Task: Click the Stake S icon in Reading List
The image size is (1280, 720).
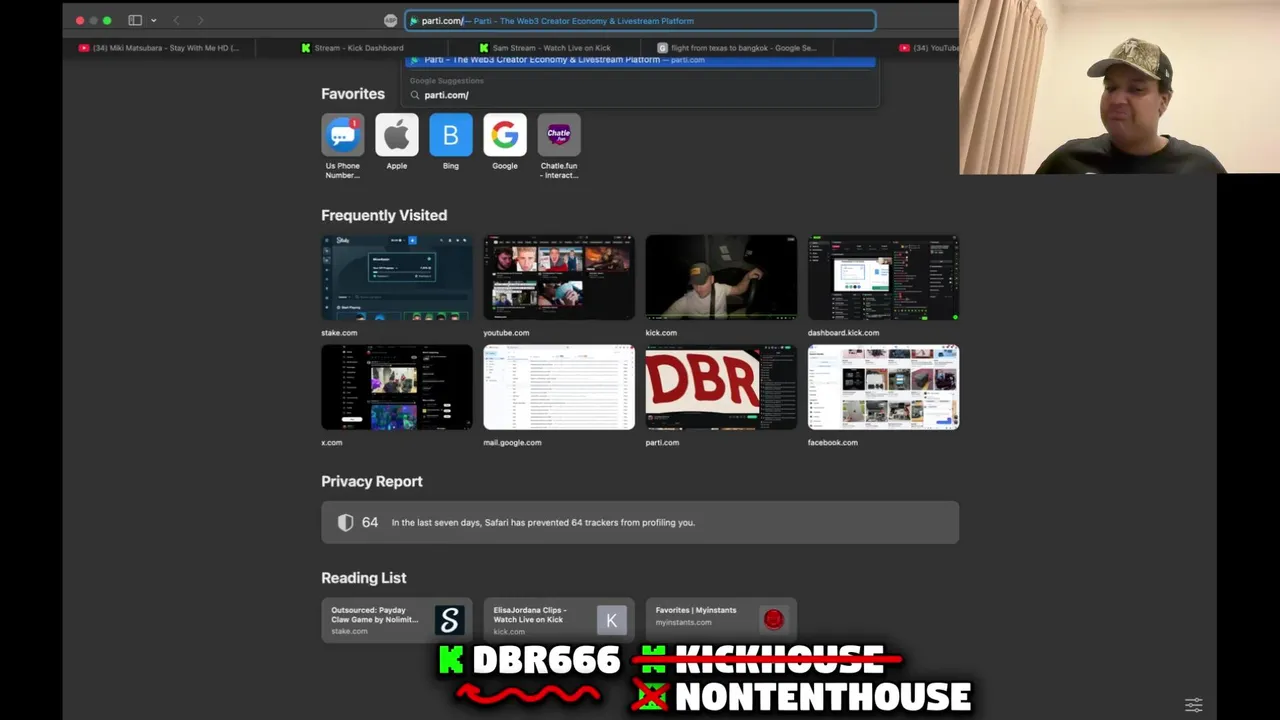Action: point(449,620)
